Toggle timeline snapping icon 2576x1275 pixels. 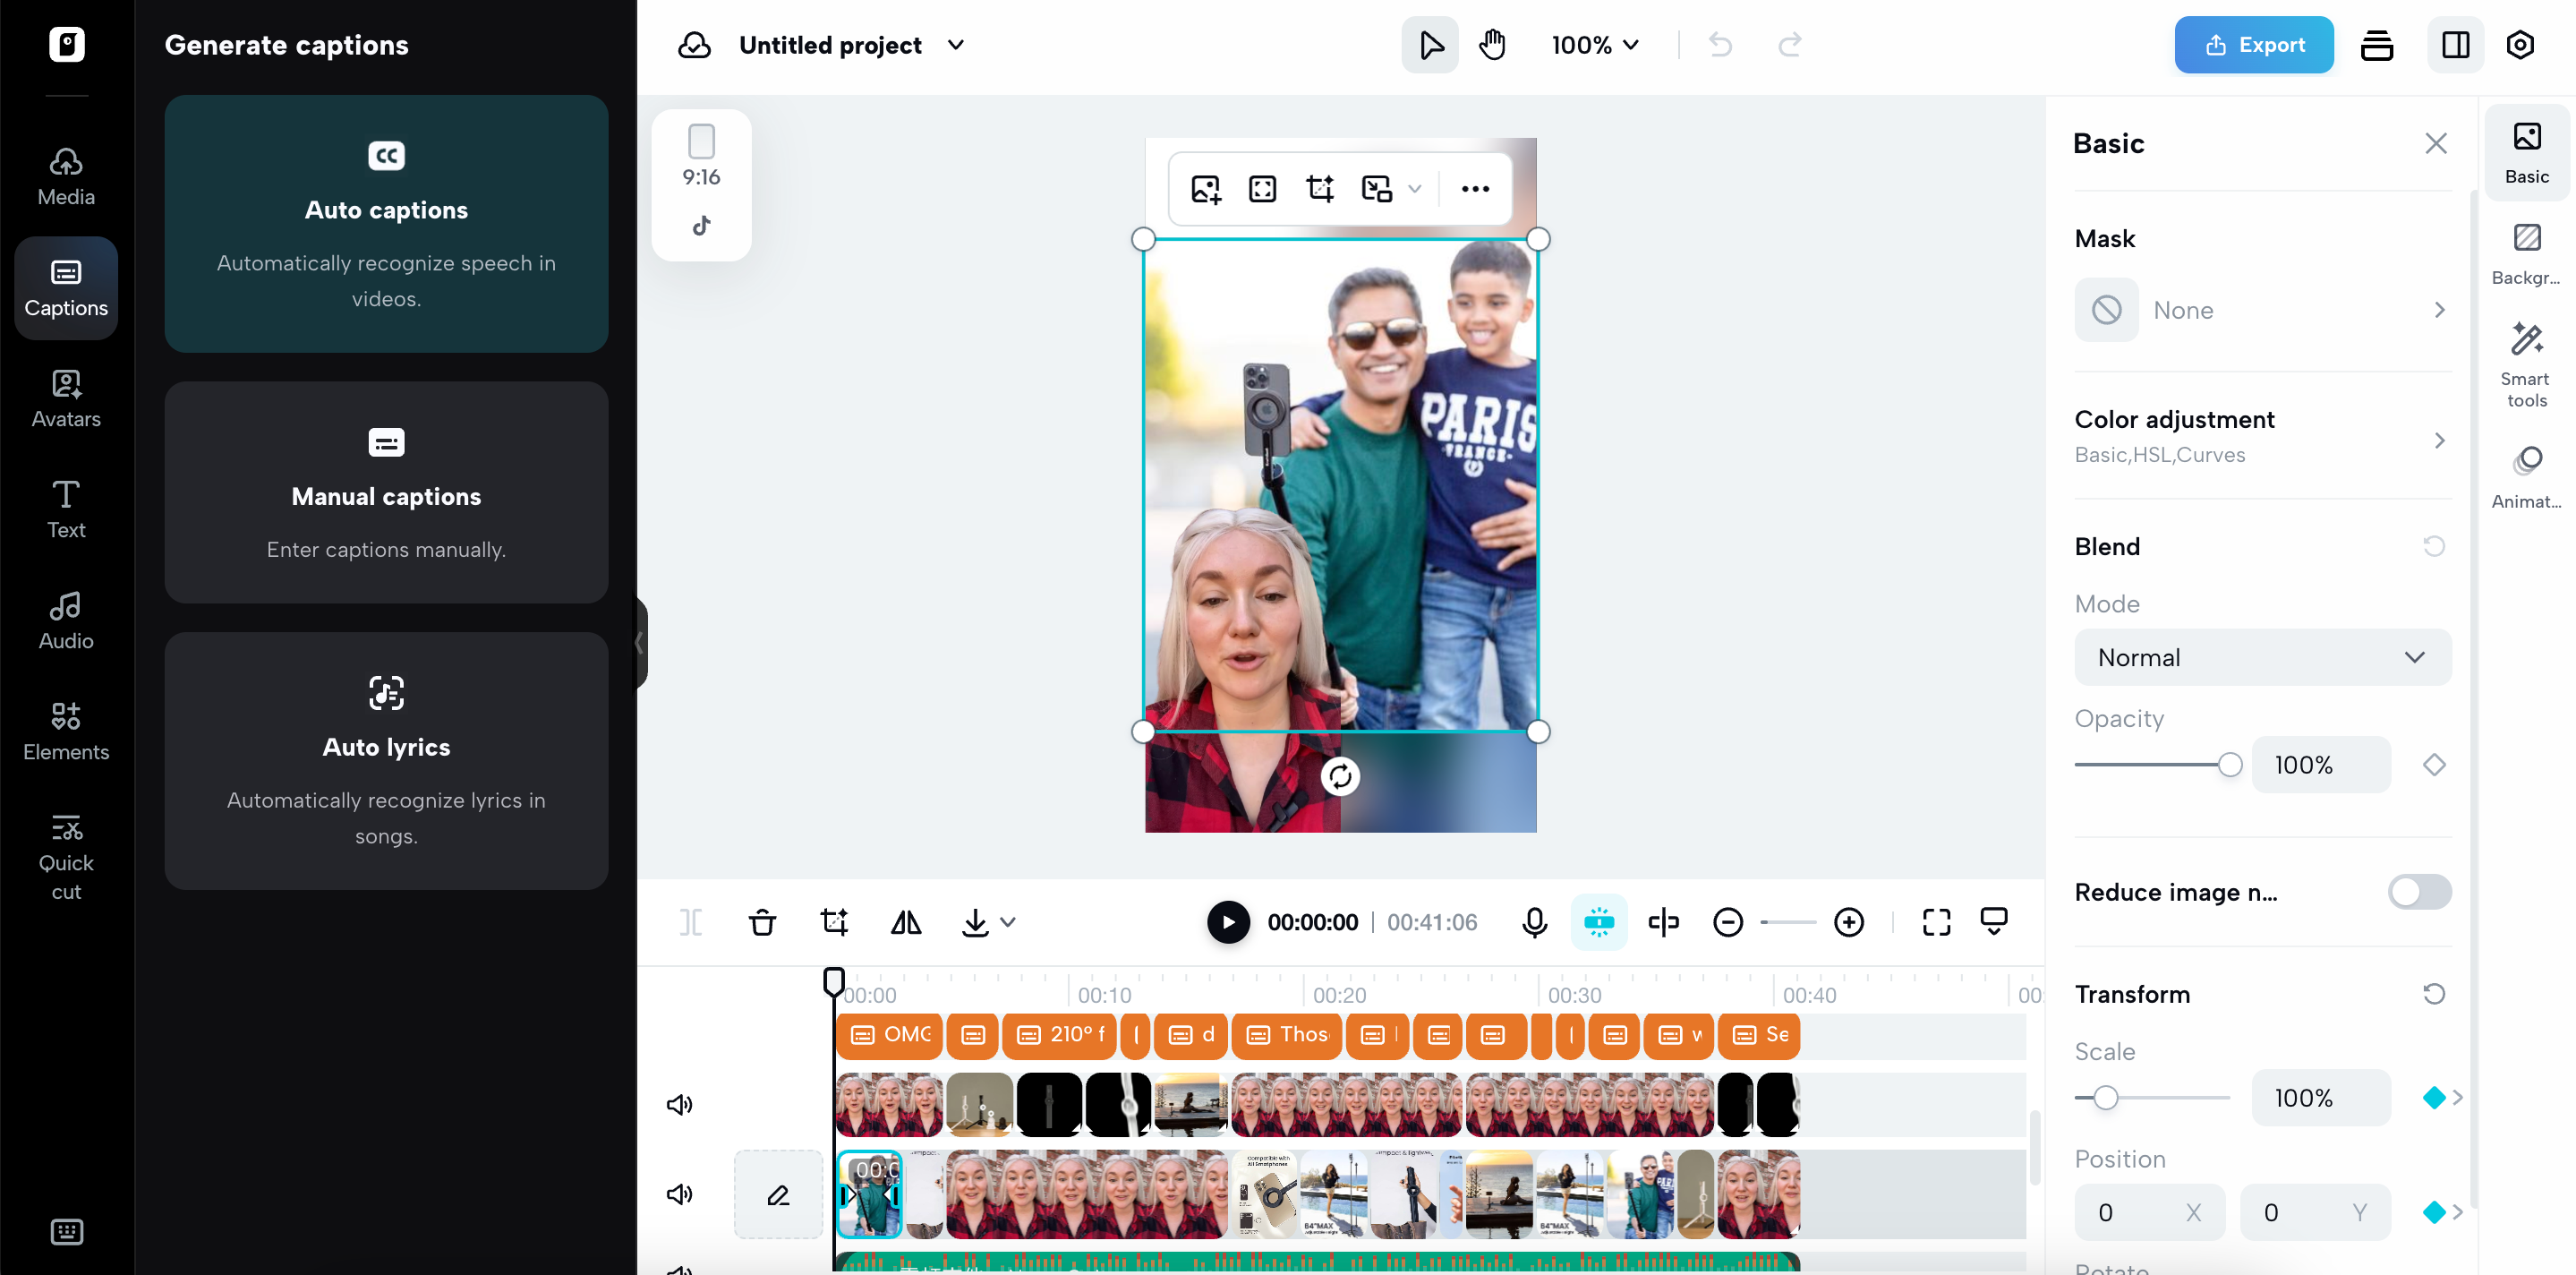pyautogui.click(x=1599, y=921)
